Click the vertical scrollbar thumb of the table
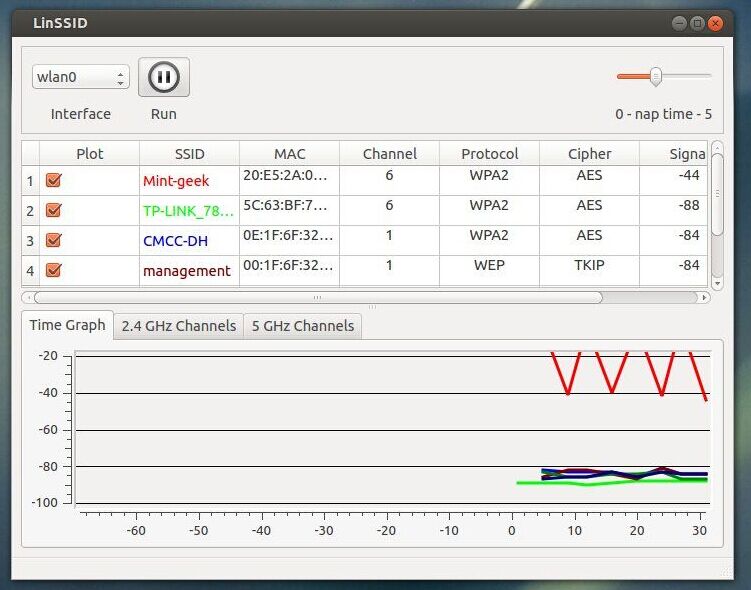751x590 pixels. click(x=717, y=193)
